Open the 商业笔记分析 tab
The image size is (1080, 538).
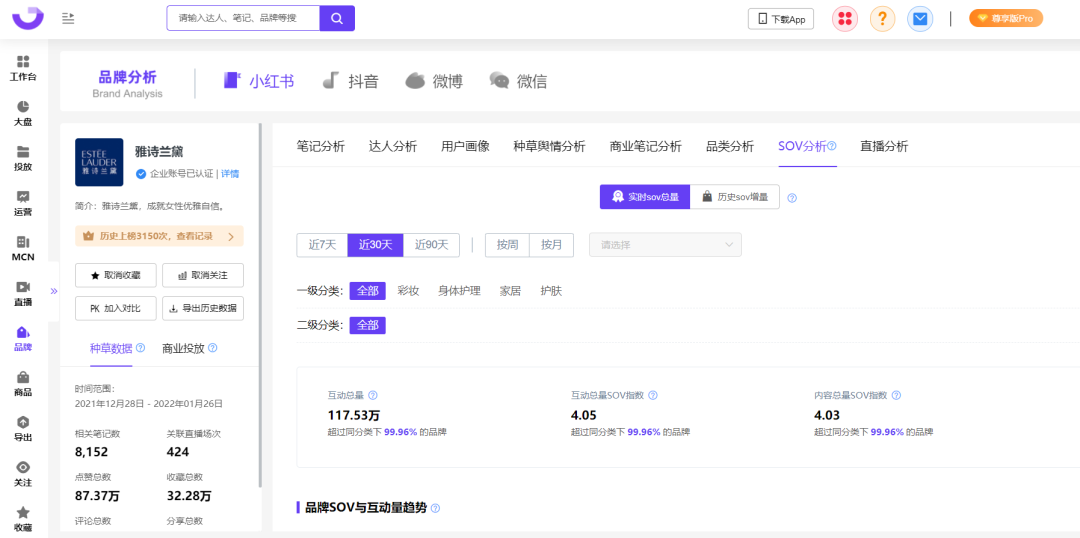[646, 146]
